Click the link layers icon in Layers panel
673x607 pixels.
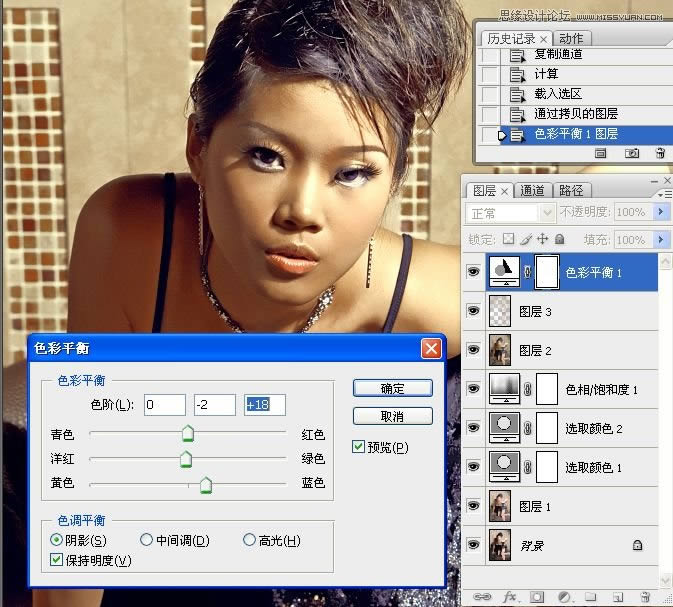click(x=482, y=597)
